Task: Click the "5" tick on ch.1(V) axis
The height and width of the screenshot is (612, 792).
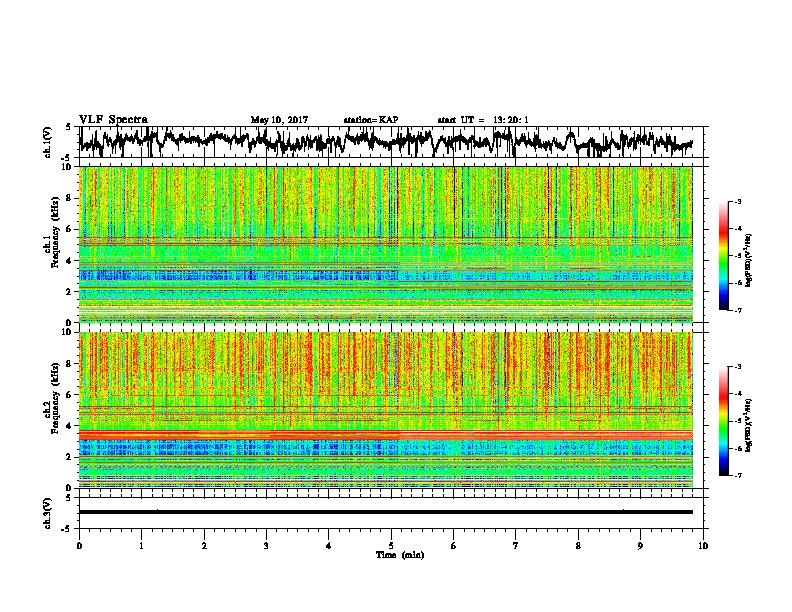Action: [x=69, y=127]
